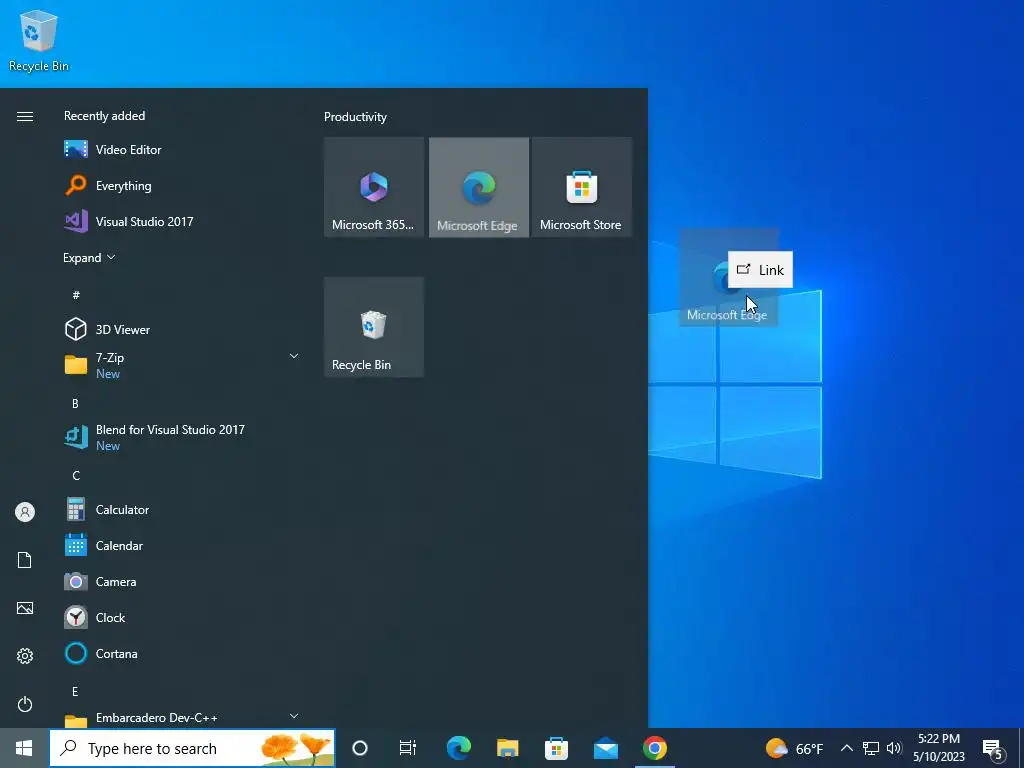Expand Embarcadero Dev-C++ folder chevron
The image size is (1024, 768).
[x=294, y=716]
